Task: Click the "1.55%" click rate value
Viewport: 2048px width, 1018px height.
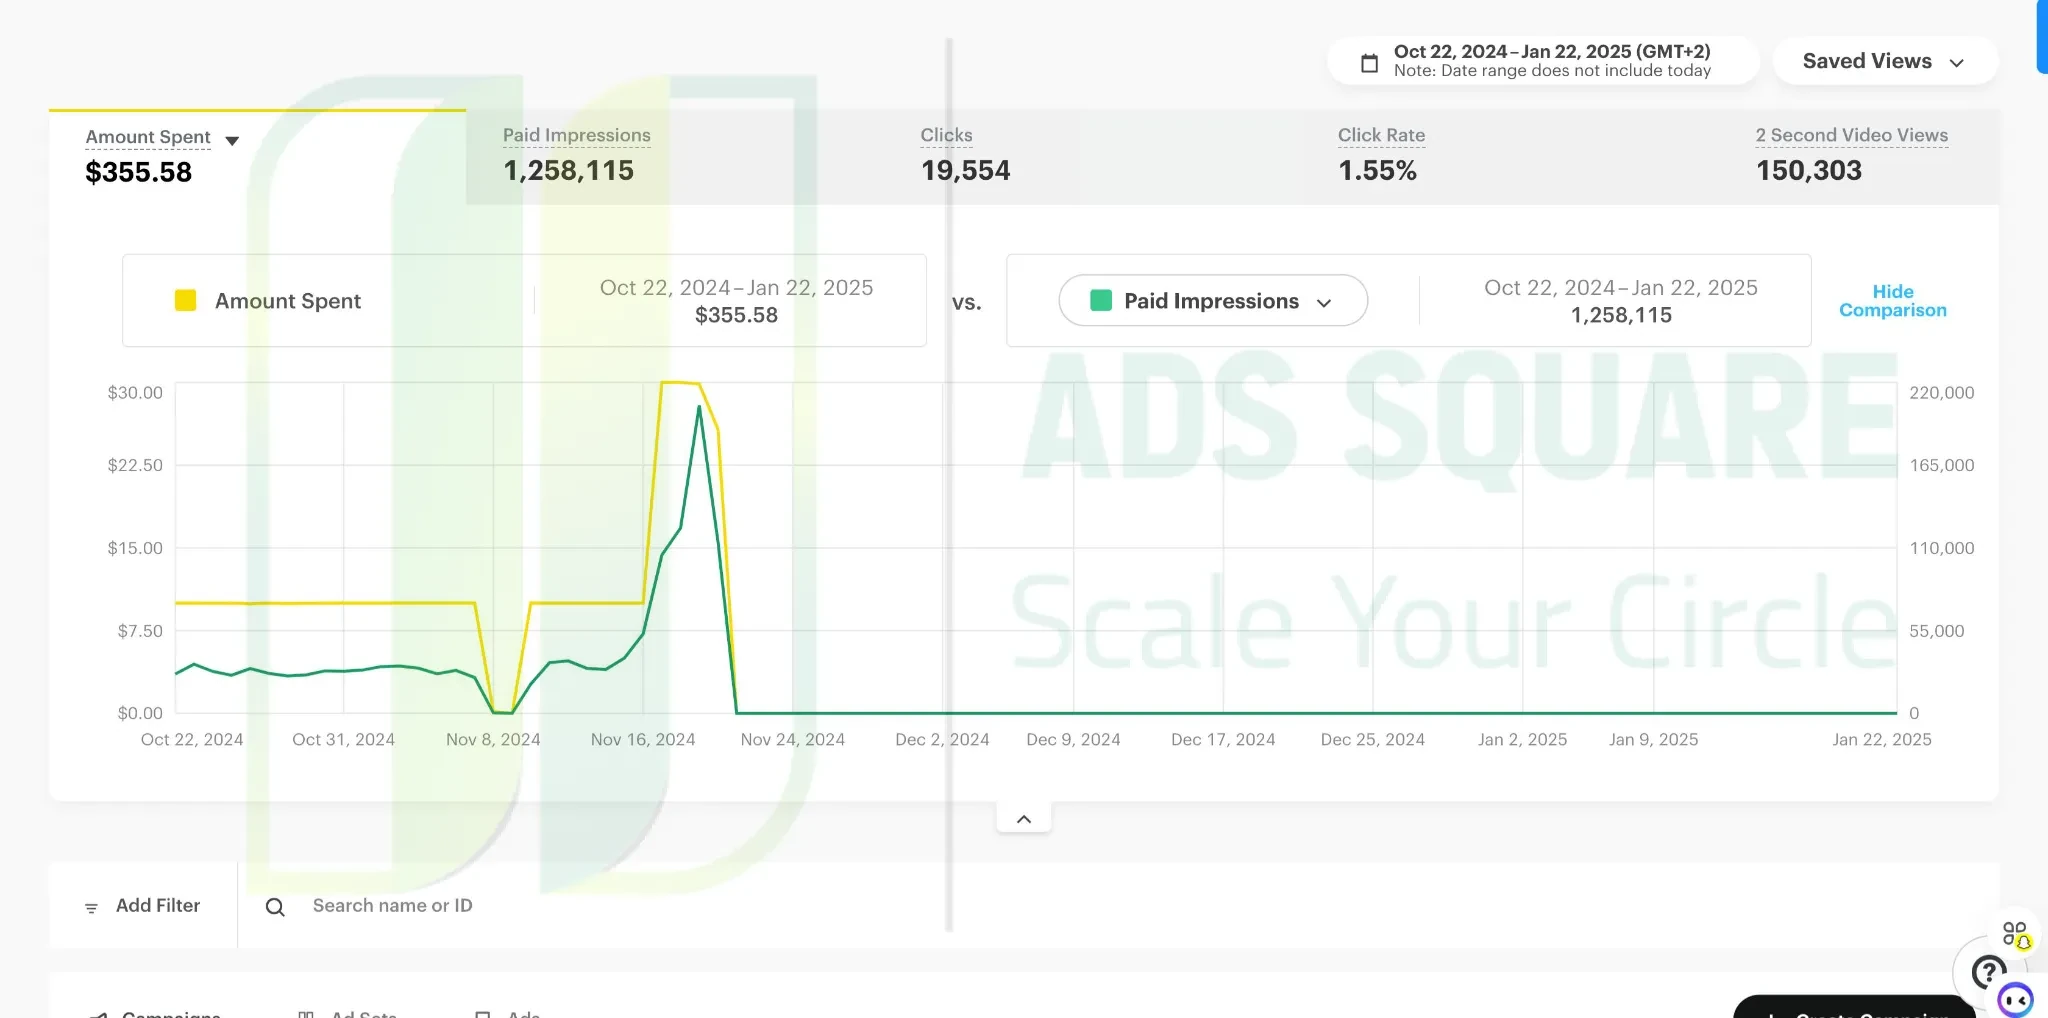Action: [x=1377, y=171]
